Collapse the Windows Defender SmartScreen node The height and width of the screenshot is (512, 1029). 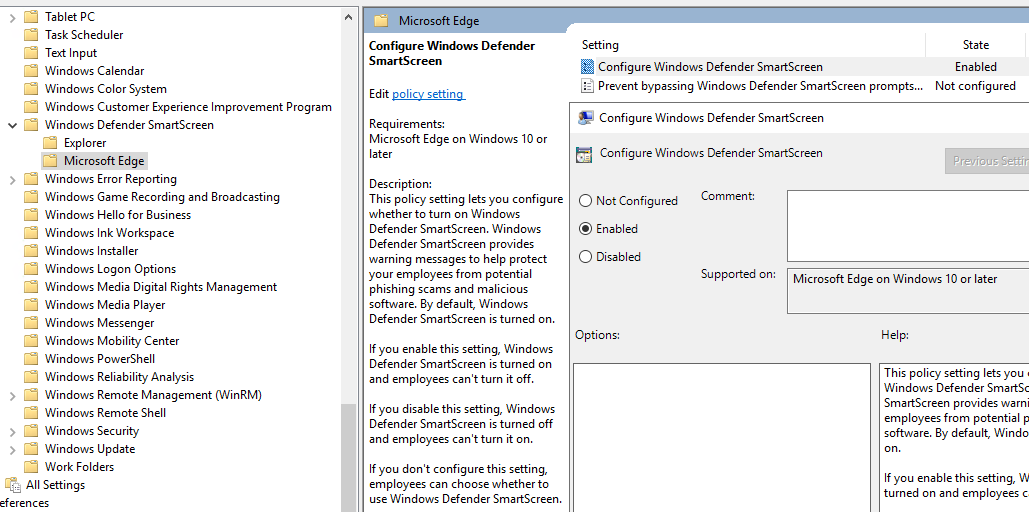[12, 125]
